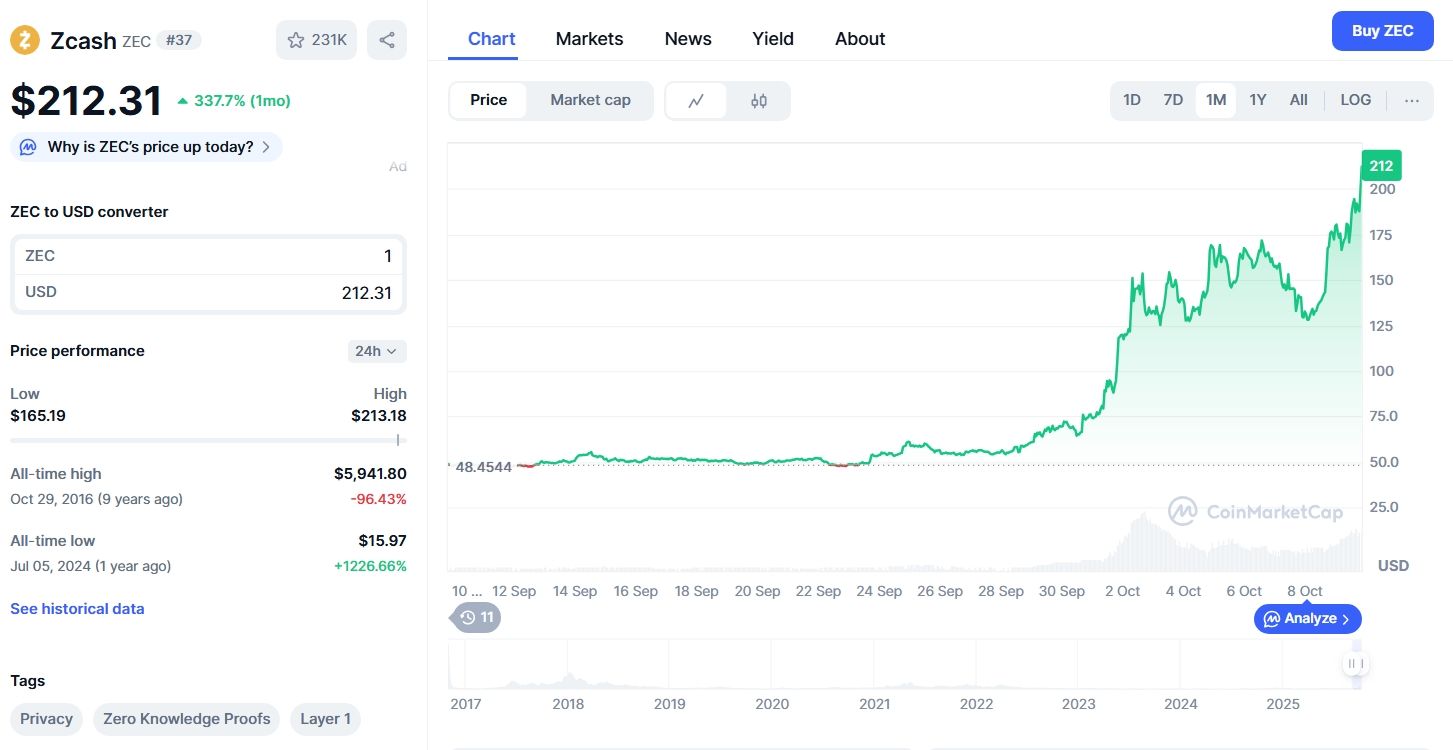Click the Zcash coin logo icon
This screenshot has height=750, width=1453.
(x=25, y=40)
